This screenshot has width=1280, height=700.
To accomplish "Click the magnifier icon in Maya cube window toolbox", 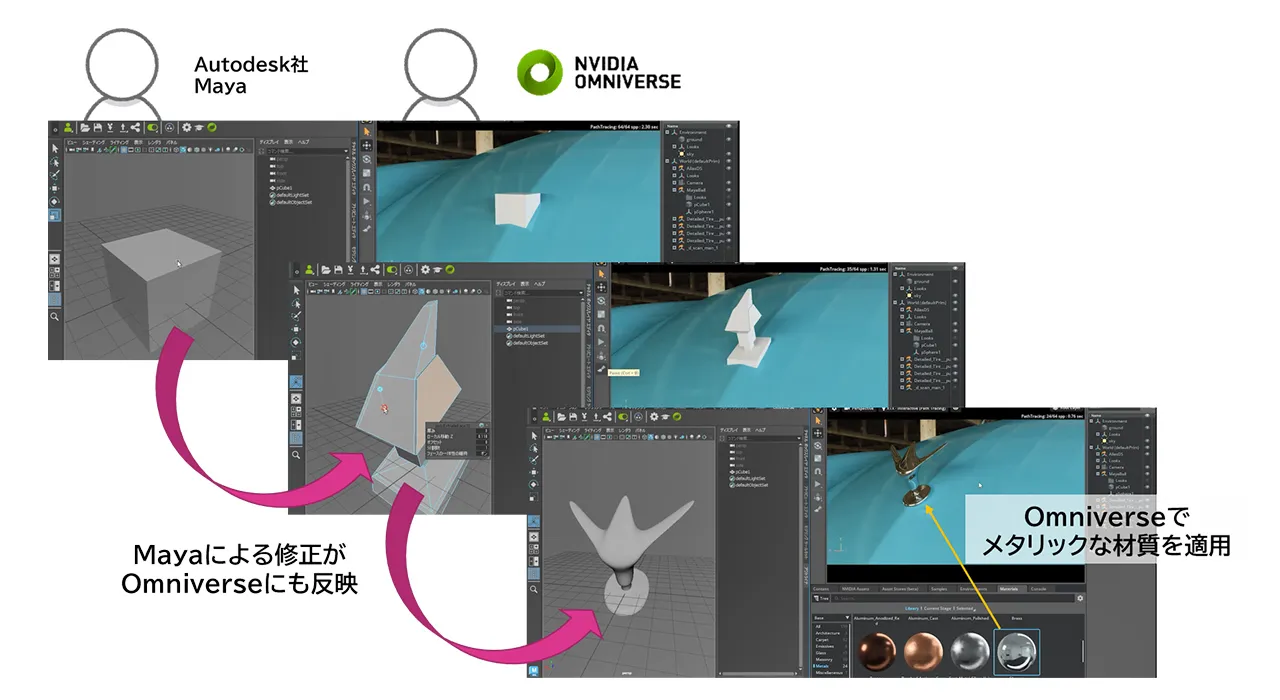I will coord(55,317).
